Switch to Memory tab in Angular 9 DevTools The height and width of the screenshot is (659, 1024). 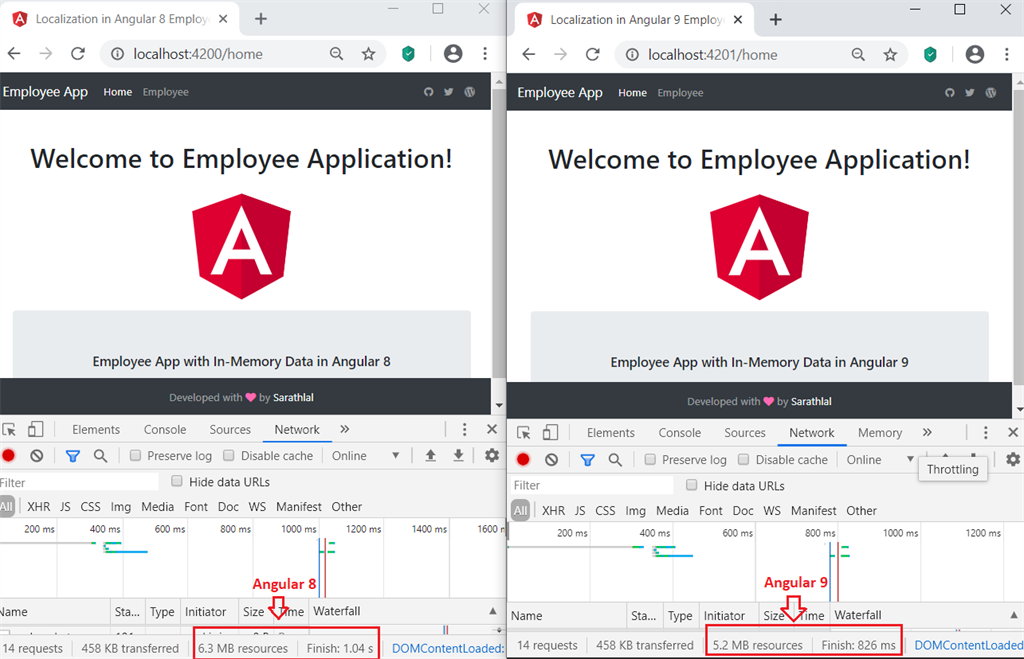[x=880, y=433]
